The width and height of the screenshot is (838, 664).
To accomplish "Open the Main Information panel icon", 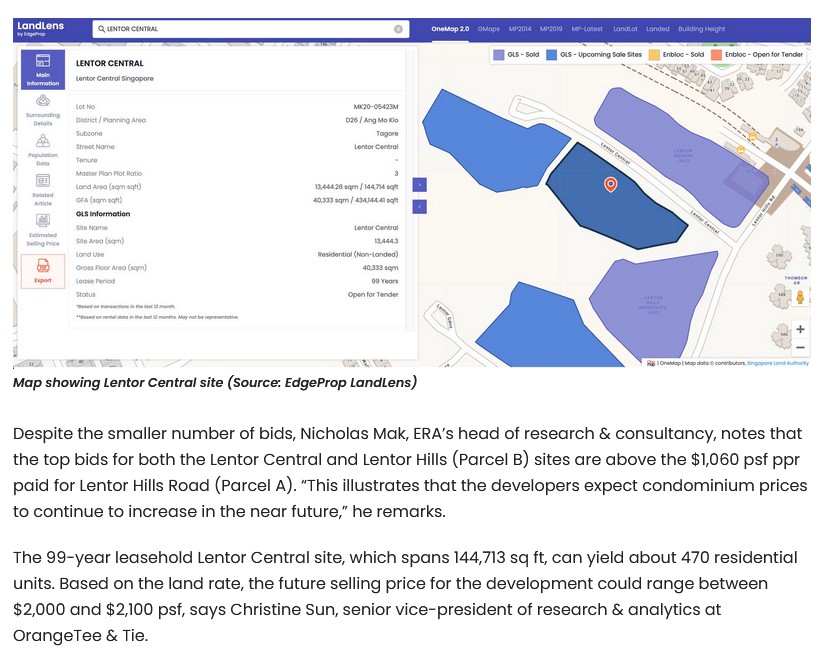I will point(43,70).
